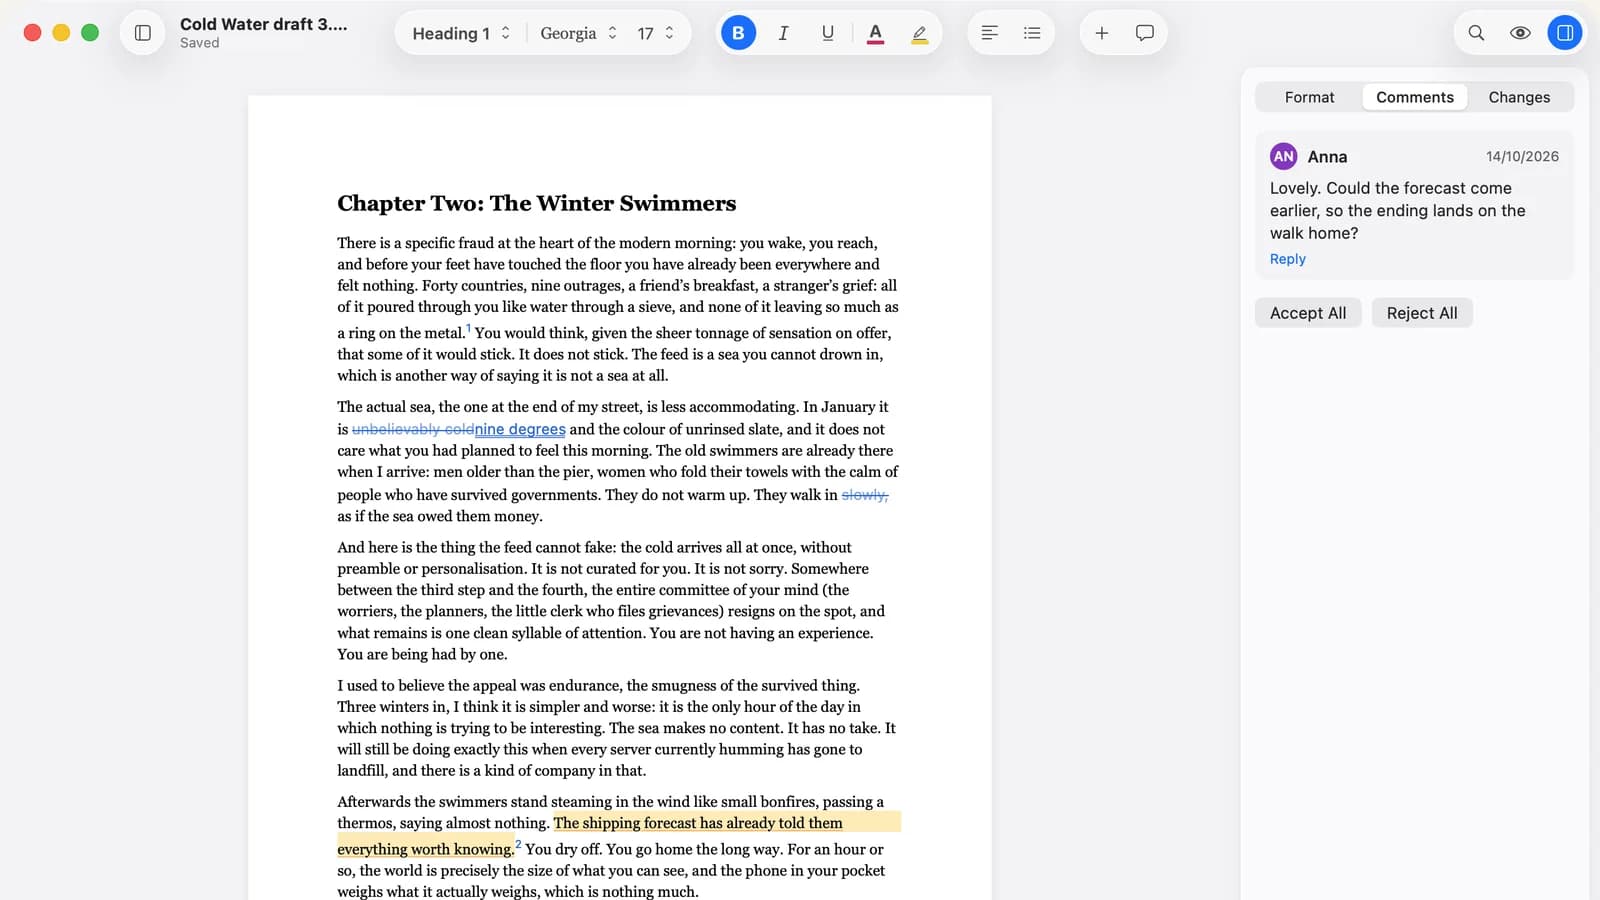Switch to the Changes tab

(1519, 97)
